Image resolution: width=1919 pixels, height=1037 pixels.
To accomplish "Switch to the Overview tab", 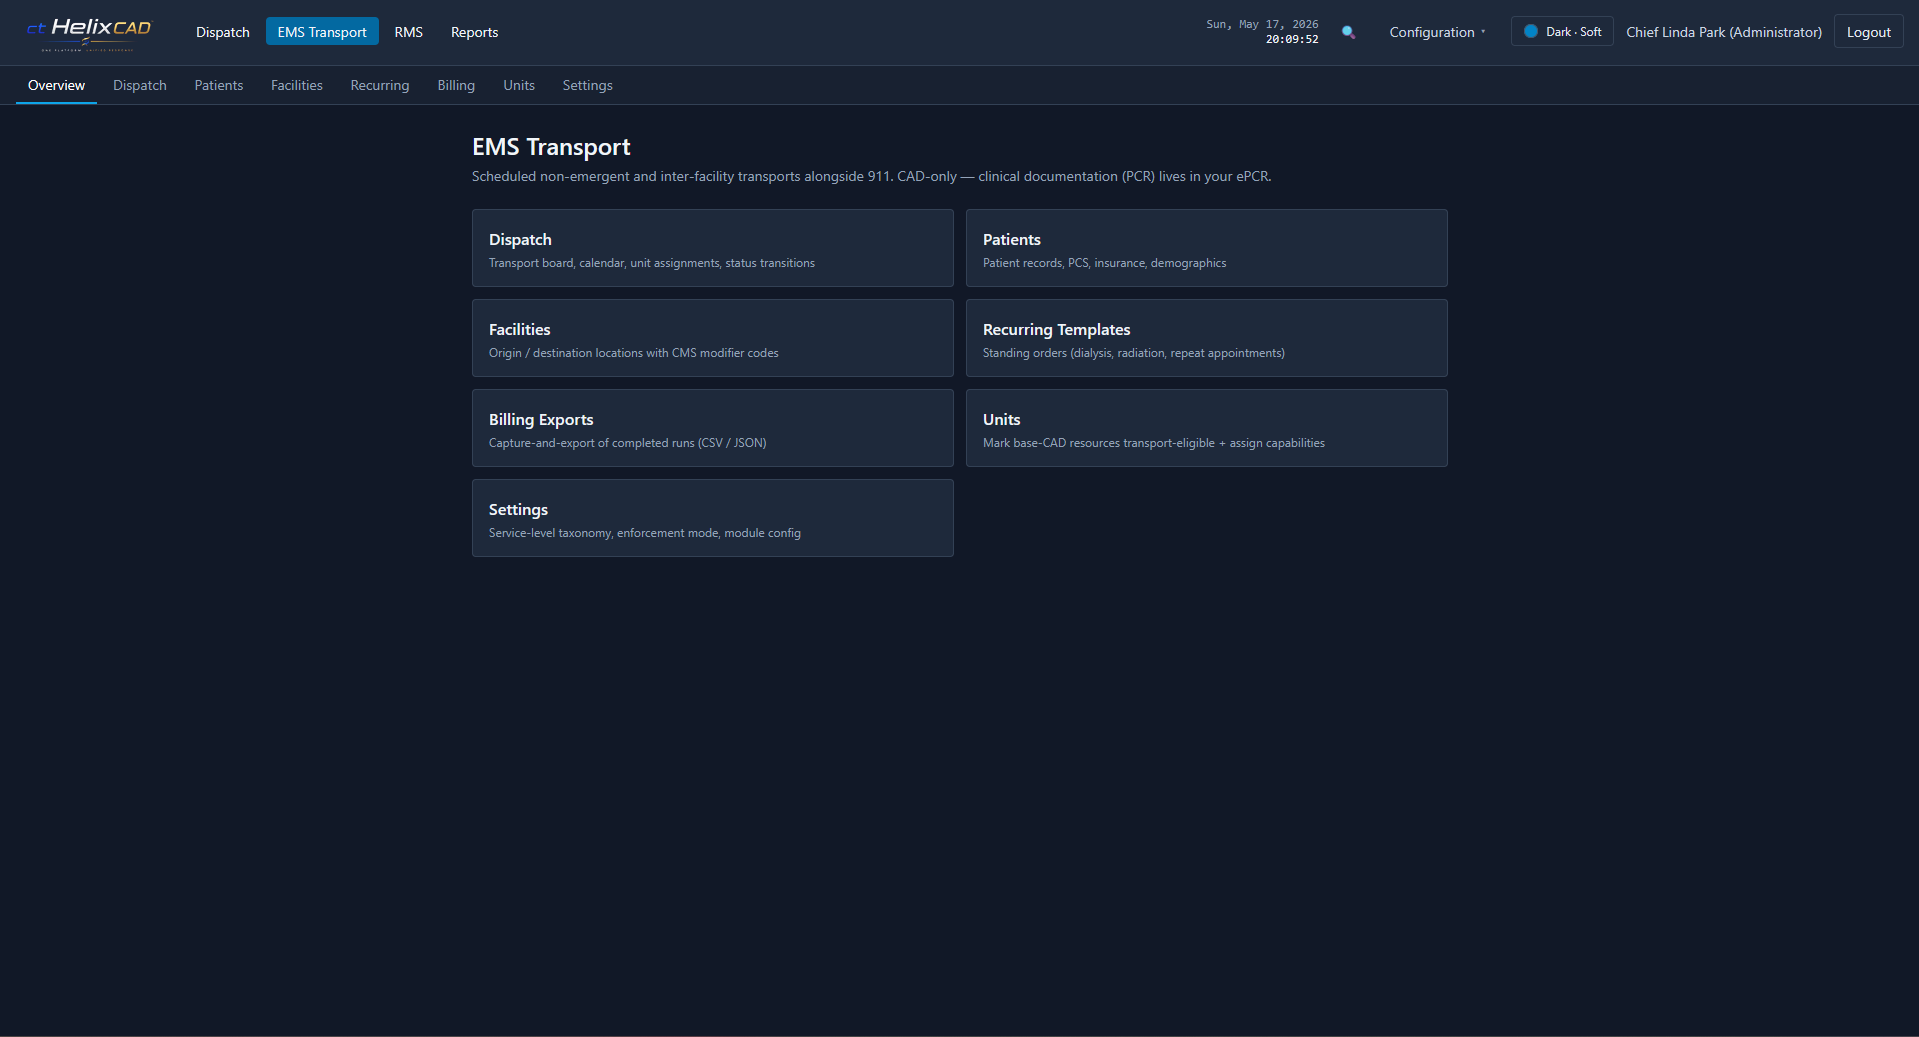I will pyautogui.click(x=56, y=86).
